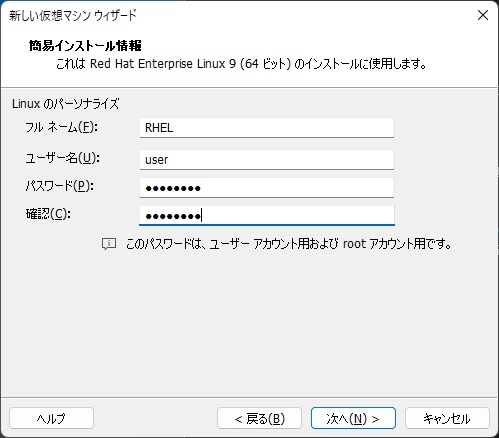Click the username field containing user
The width and height of the screenshot is (499, 438).
(267, 160)
